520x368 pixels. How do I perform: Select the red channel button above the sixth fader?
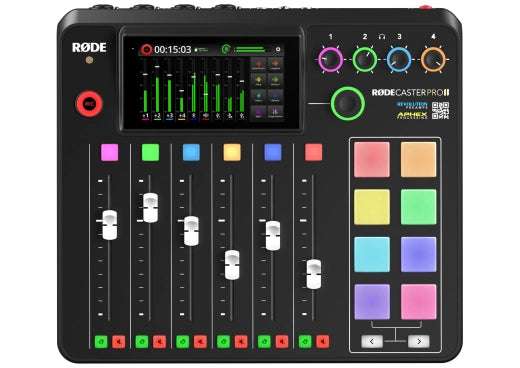click(x=314, y=153)
